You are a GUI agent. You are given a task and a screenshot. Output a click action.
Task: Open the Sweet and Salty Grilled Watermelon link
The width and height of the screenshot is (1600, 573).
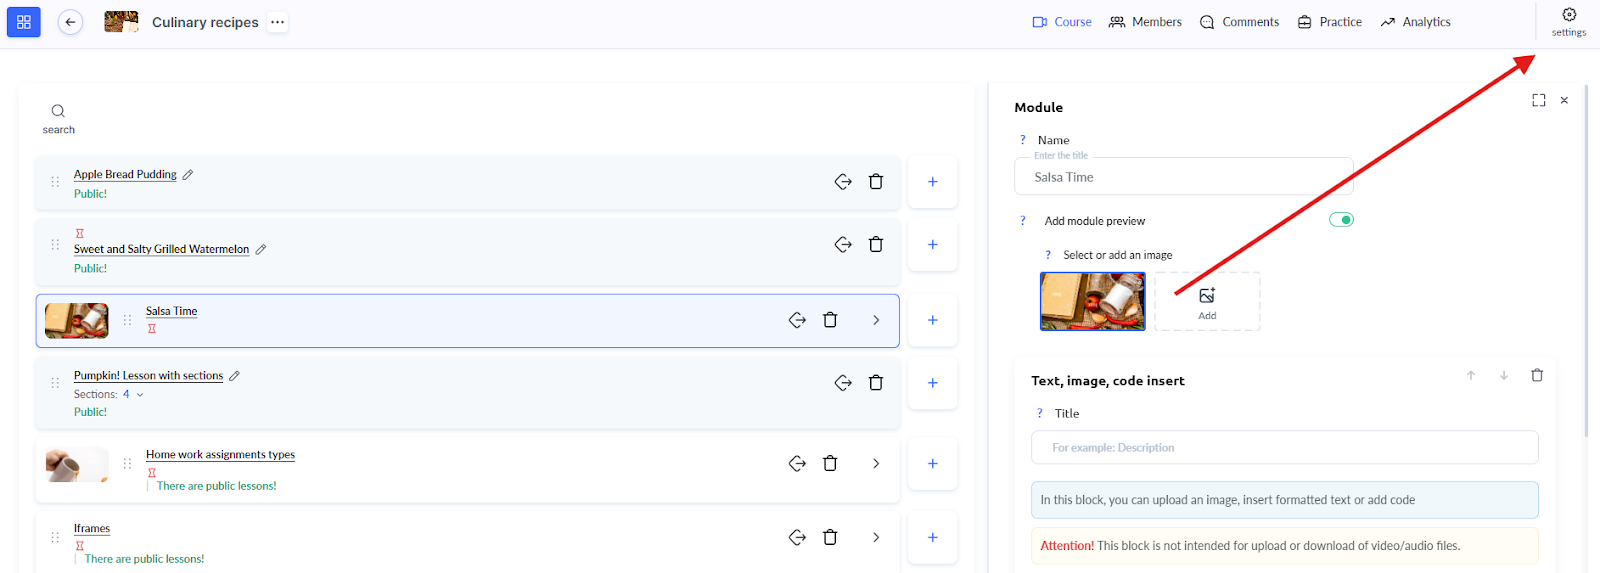(x=161, y=249)
